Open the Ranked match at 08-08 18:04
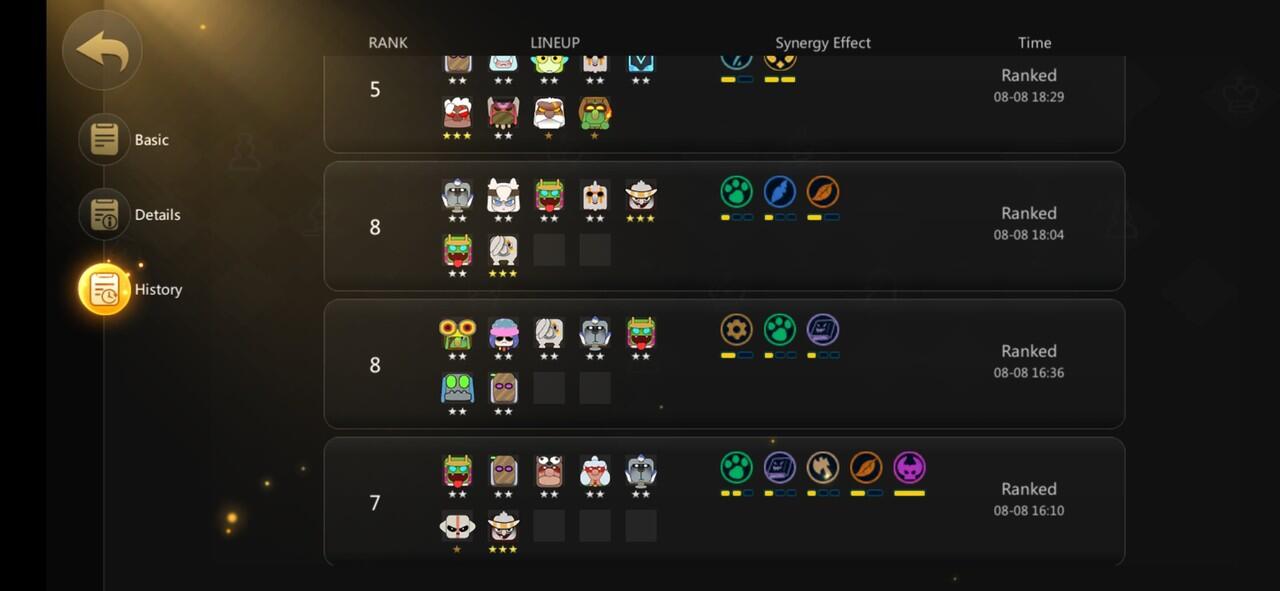 click(724, 226)
